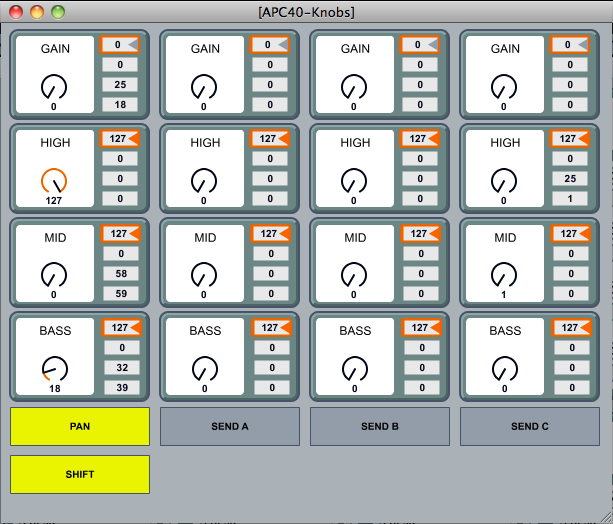This screenshot has height=524, width=613.
Task: Click the HIGH dial in the third column
Action: pos(354,181)
